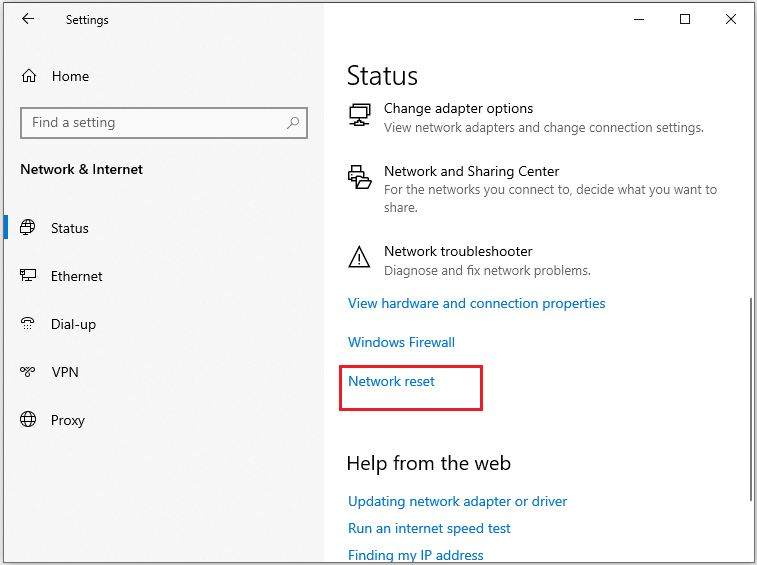This screenshot has width=757, height=565.
Task: Click the Dial-up phone icon
Action: pyautogui.click(x=28, y=323)
